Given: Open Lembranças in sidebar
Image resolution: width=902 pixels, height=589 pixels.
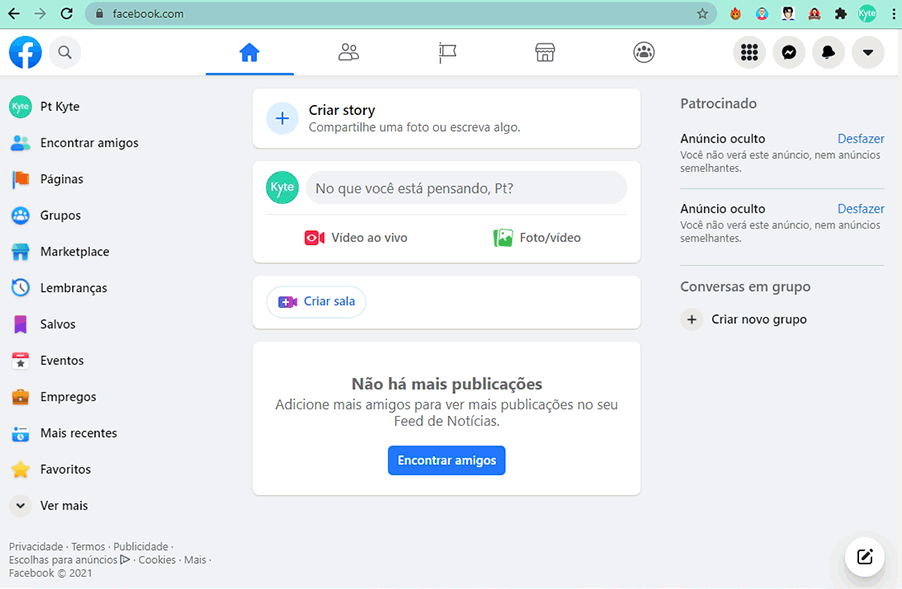Looking at the screenshot, I should (59, 288).
